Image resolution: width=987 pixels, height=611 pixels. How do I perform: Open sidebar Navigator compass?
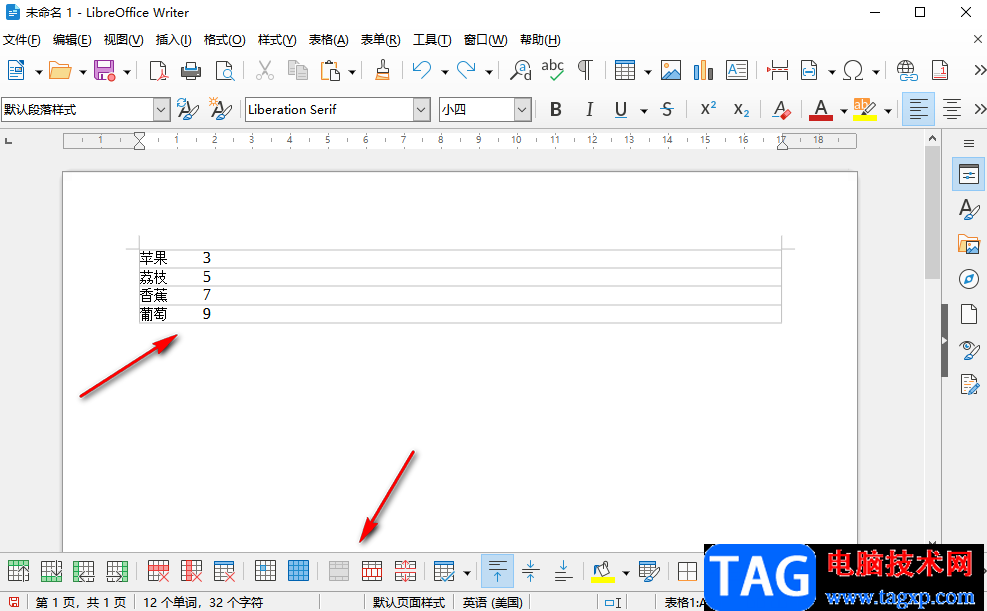[x=969, y=279]
